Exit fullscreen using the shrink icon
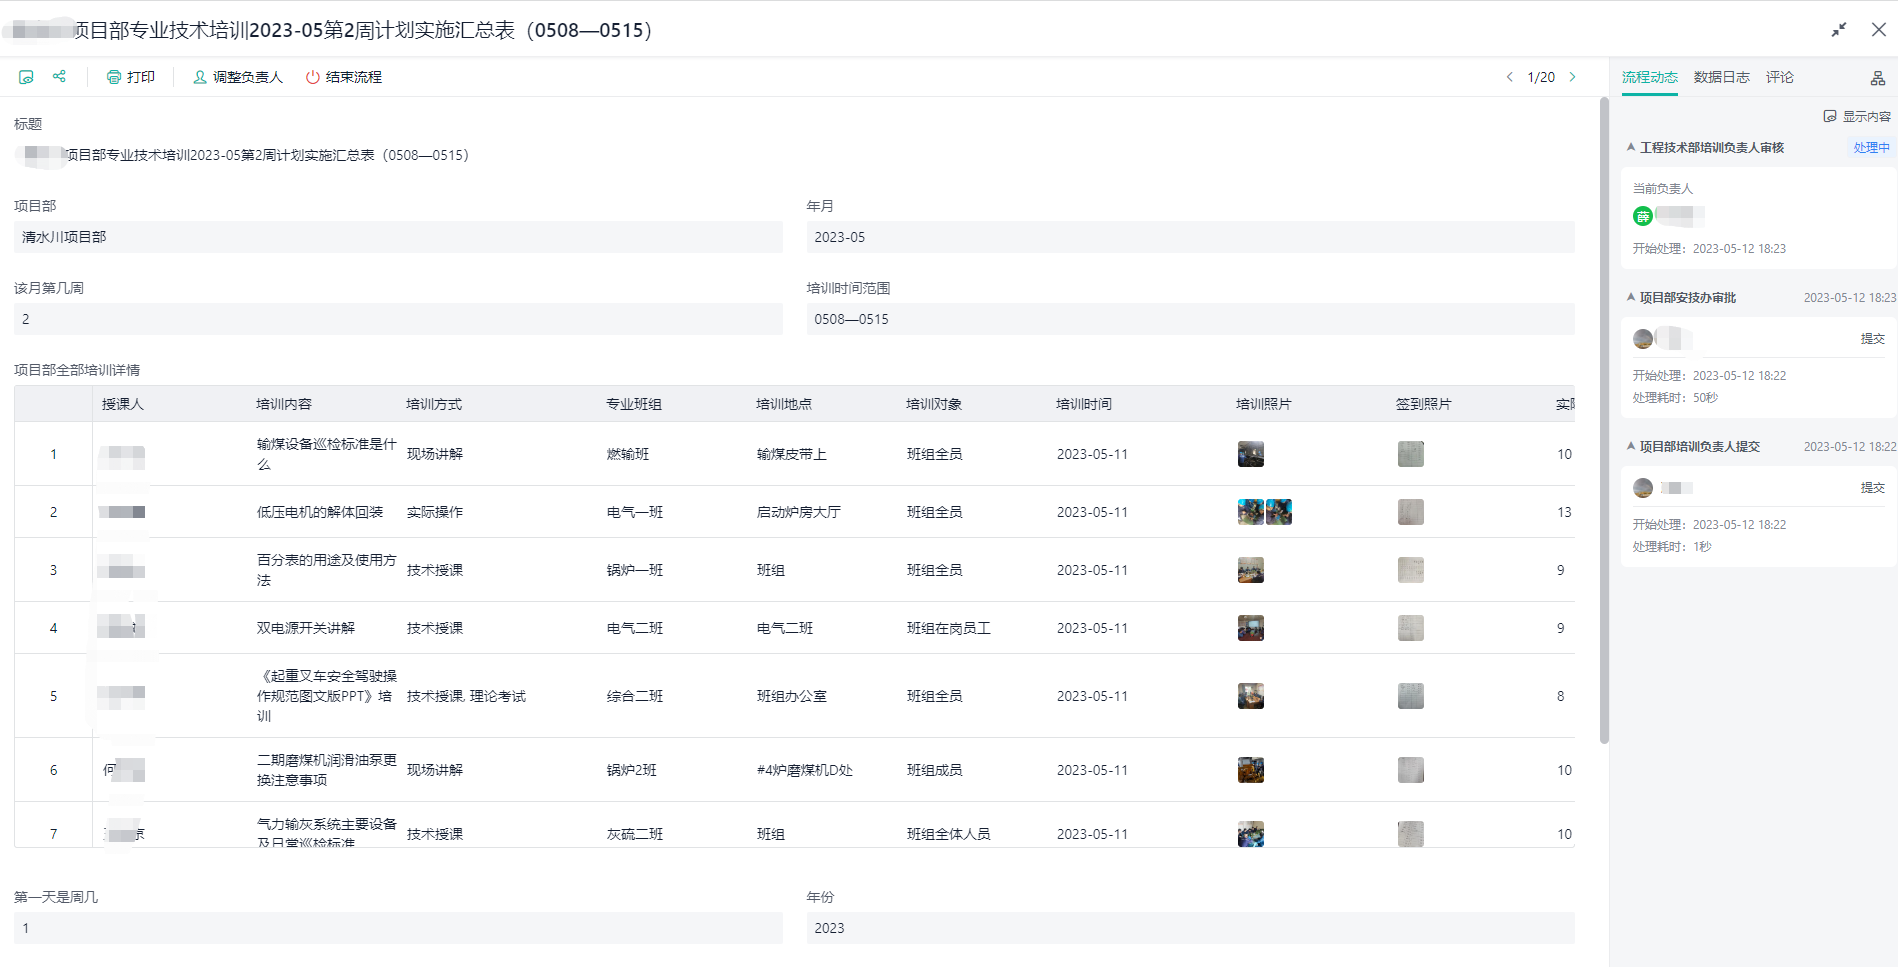The height and width of the screenshot is (967, 1898). click(1838, 30)
